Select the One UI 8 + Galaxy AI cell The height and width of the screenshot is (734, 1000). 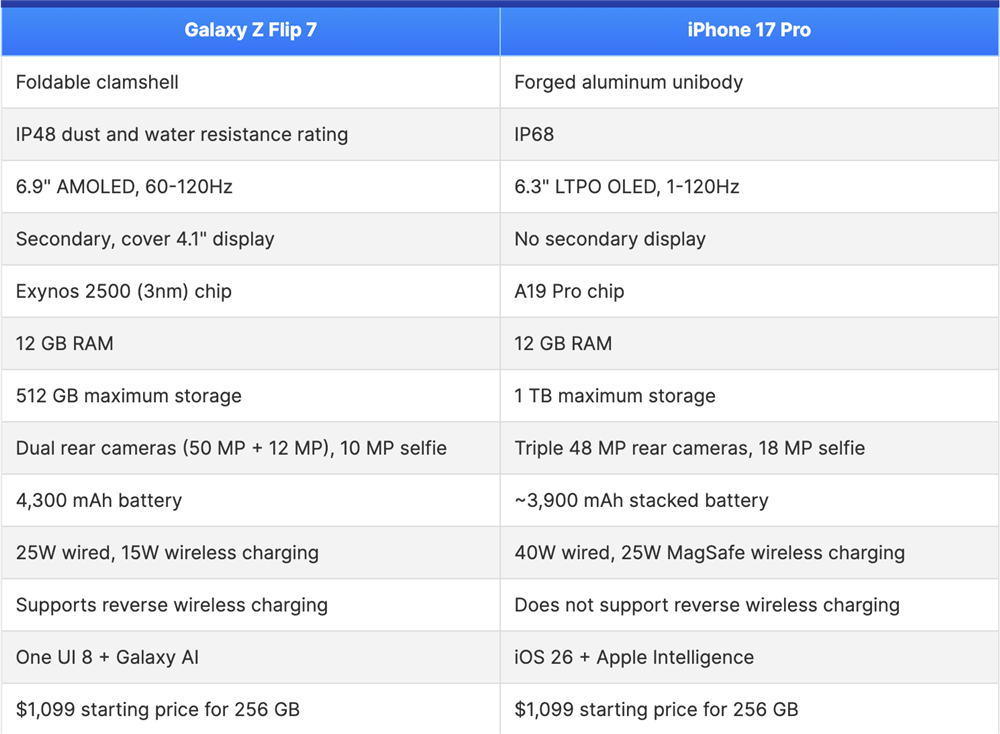[x=115, y=657]
